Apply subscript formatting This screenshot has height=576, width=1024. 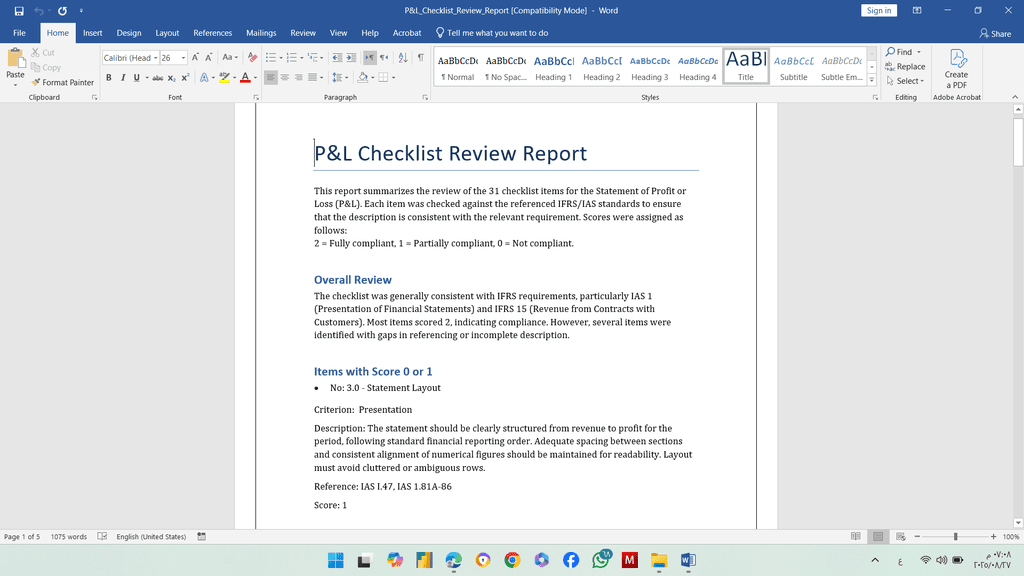pos(172,78)
